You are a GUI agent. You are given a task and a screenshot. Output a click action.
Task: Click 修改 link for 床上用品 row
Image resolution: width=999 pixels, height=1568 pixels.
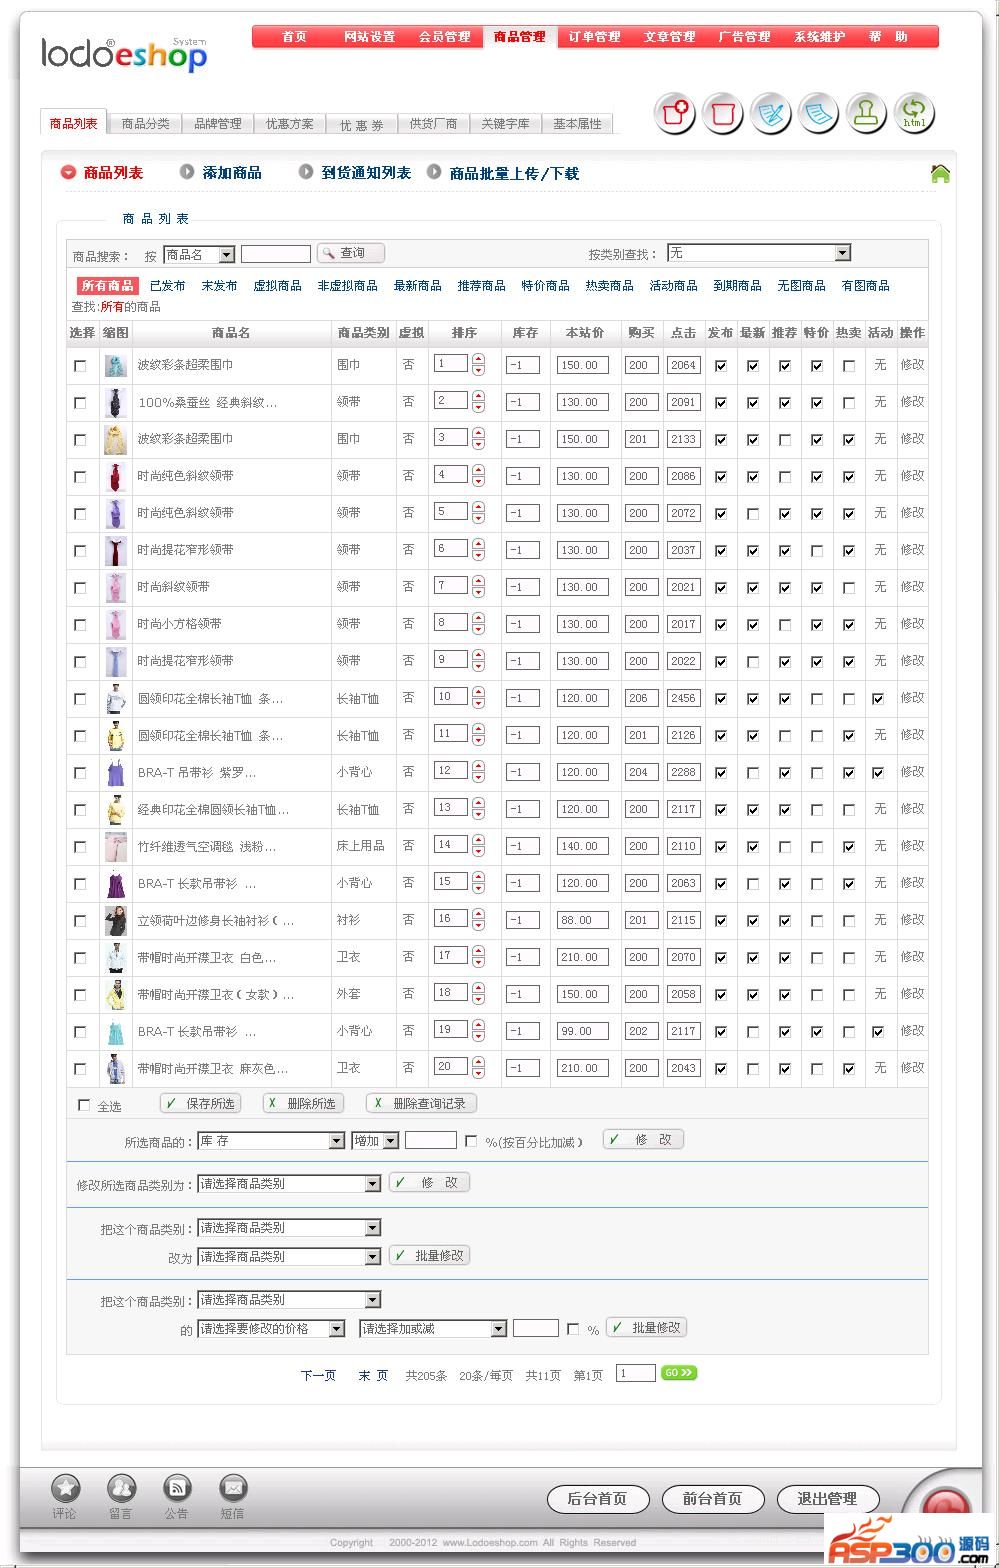click(912, 846)
